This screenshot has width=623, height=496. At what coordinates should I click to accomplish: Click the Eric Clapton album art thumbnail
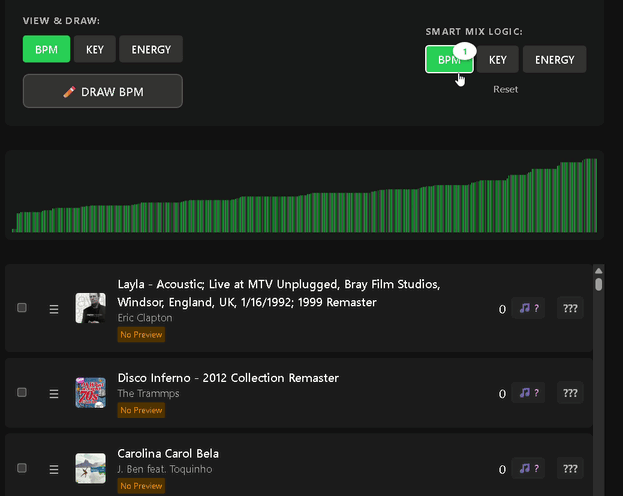[x=90, y=308]
